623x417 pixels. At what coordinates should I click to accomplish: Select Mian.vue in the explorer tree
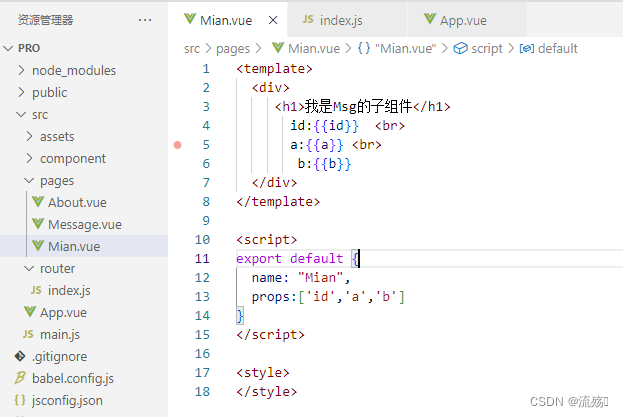pos(84,246)
